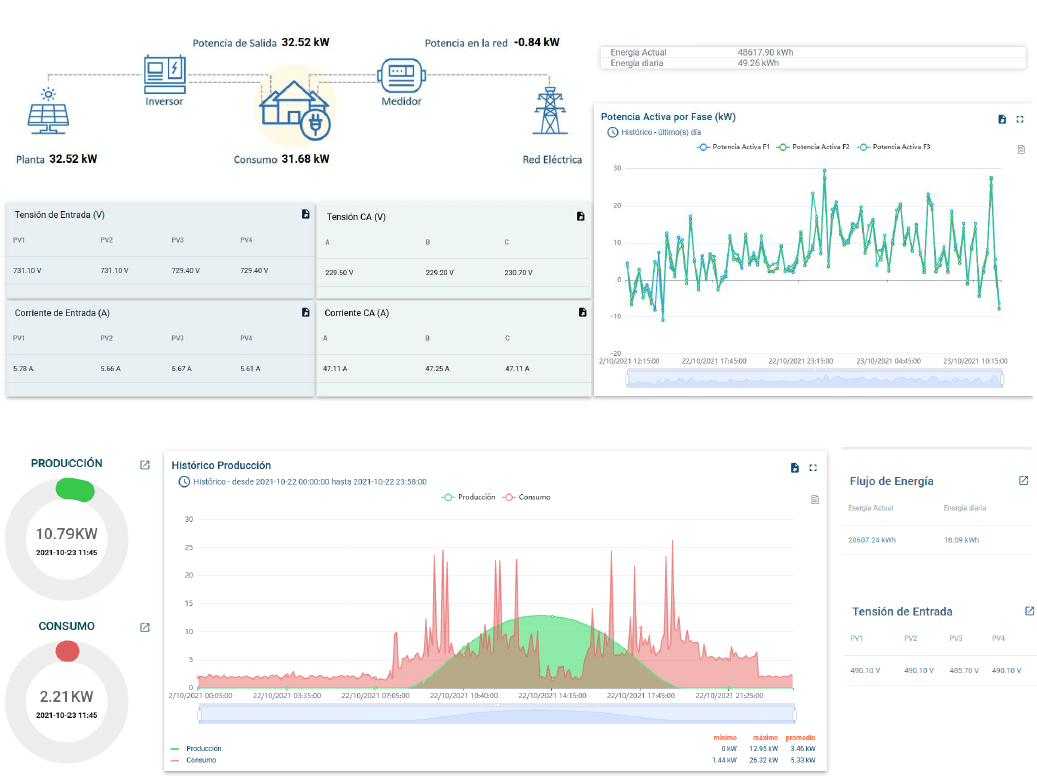The width and height of the screenshot is (1037, 776).
Task: Click the Inversor icon in the flow diagram
Action: pos(164,75)
